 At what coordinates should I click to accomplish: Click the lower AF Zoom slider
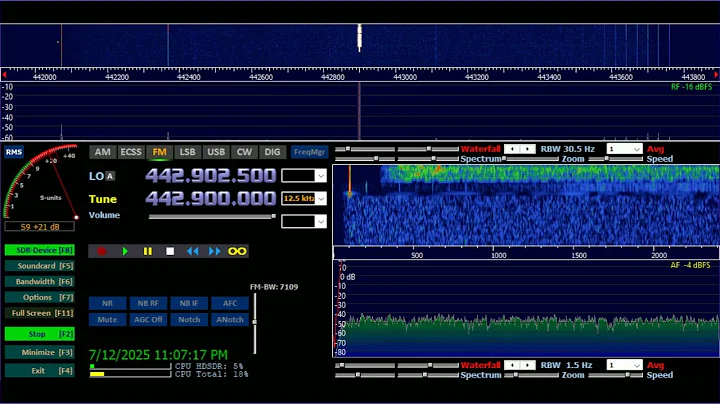coord(533,375)
